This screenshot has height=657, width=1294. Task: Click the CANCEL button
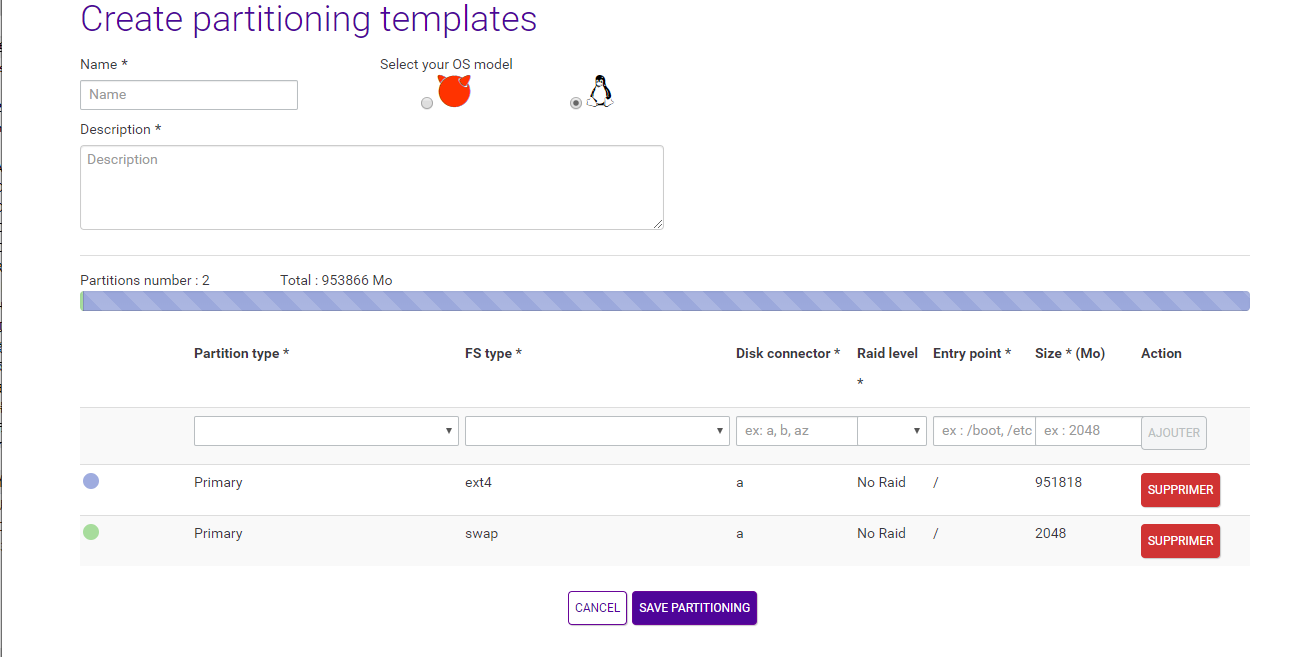pos(597,608)
